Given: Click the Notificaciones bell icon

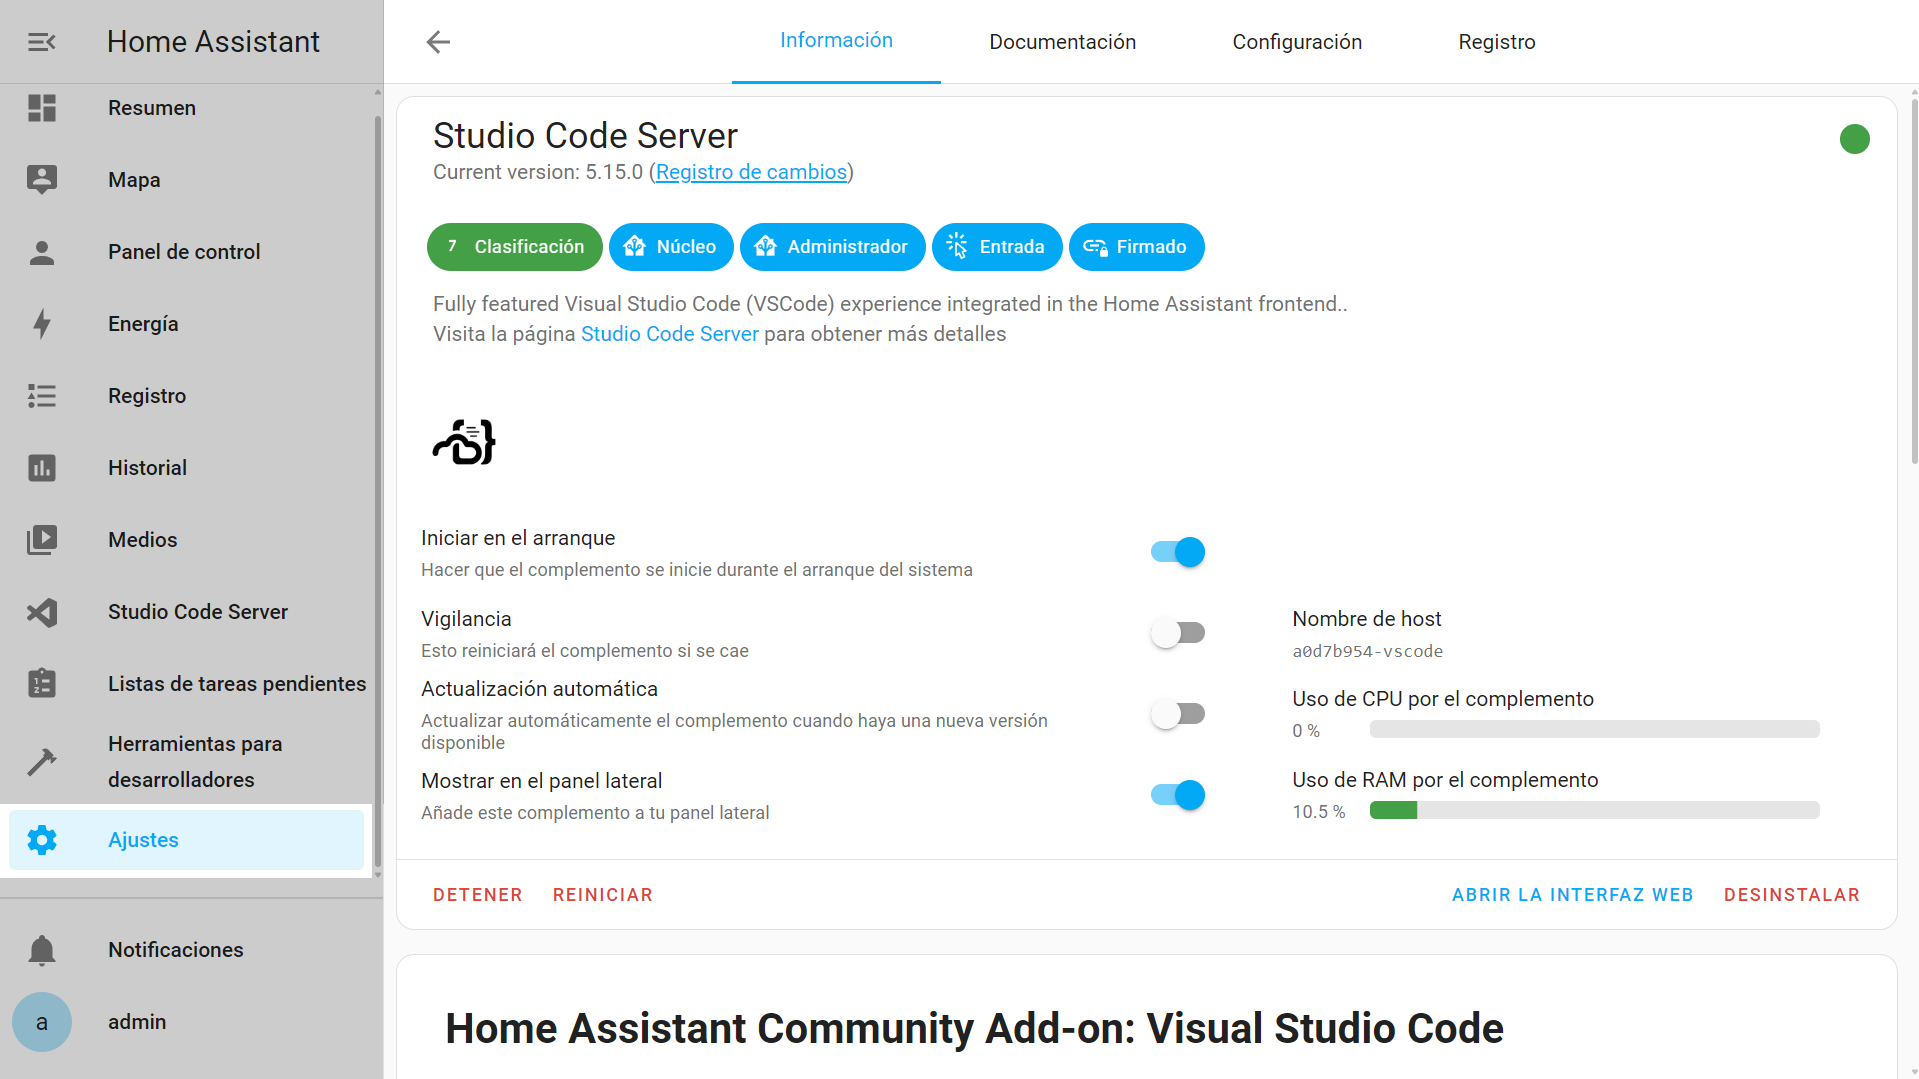Looking at the screenshot, I should [x=41, y=949].
